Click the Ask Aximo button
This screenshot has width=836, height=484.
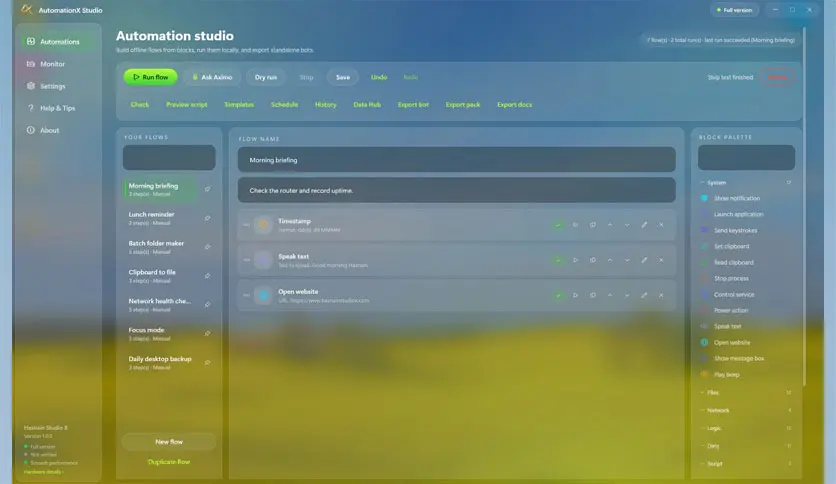click(212, 77)
